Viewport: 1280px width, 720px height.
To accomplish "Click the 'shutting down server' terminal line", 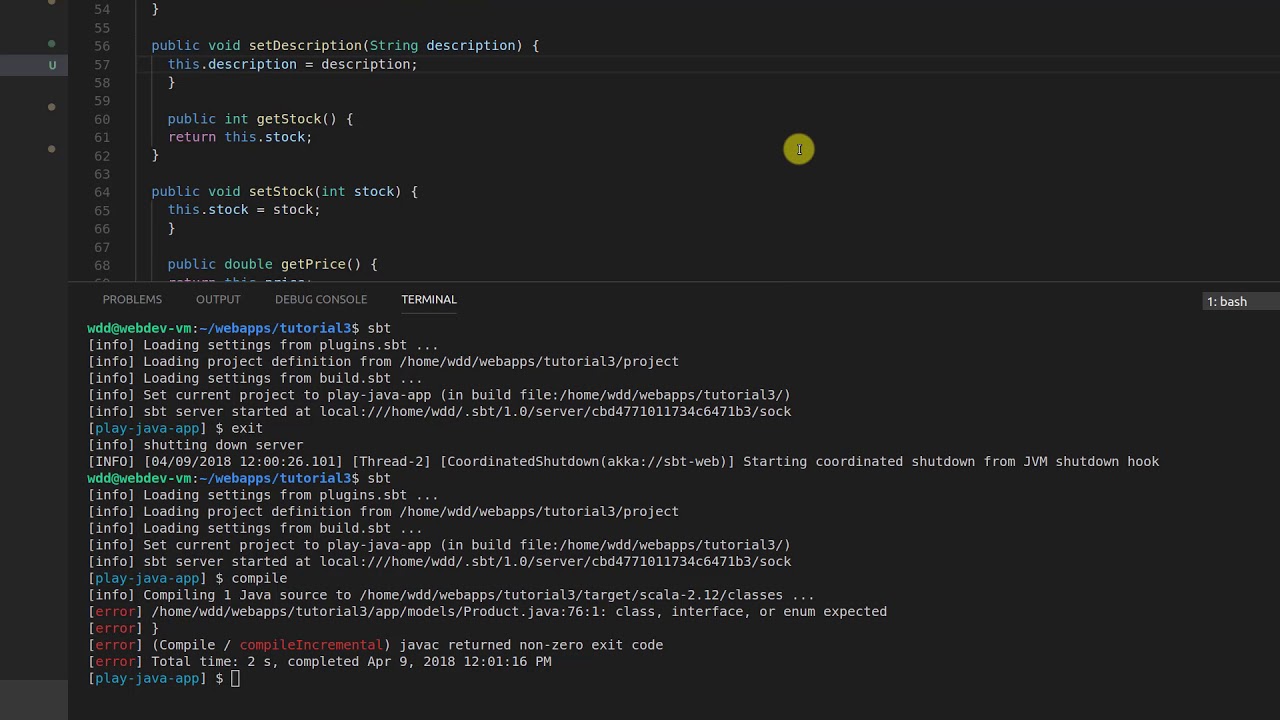I will [x=196, y=445].
